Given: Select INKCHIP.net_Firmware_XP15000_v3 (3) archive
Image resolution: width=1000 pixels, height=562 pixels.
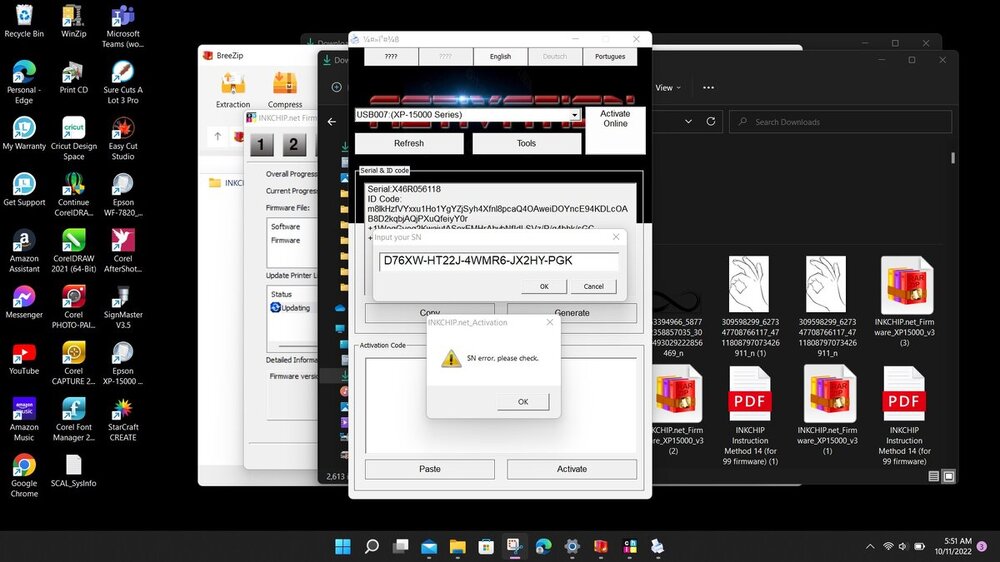Looking at the screenshot, I should coord(904,301).
